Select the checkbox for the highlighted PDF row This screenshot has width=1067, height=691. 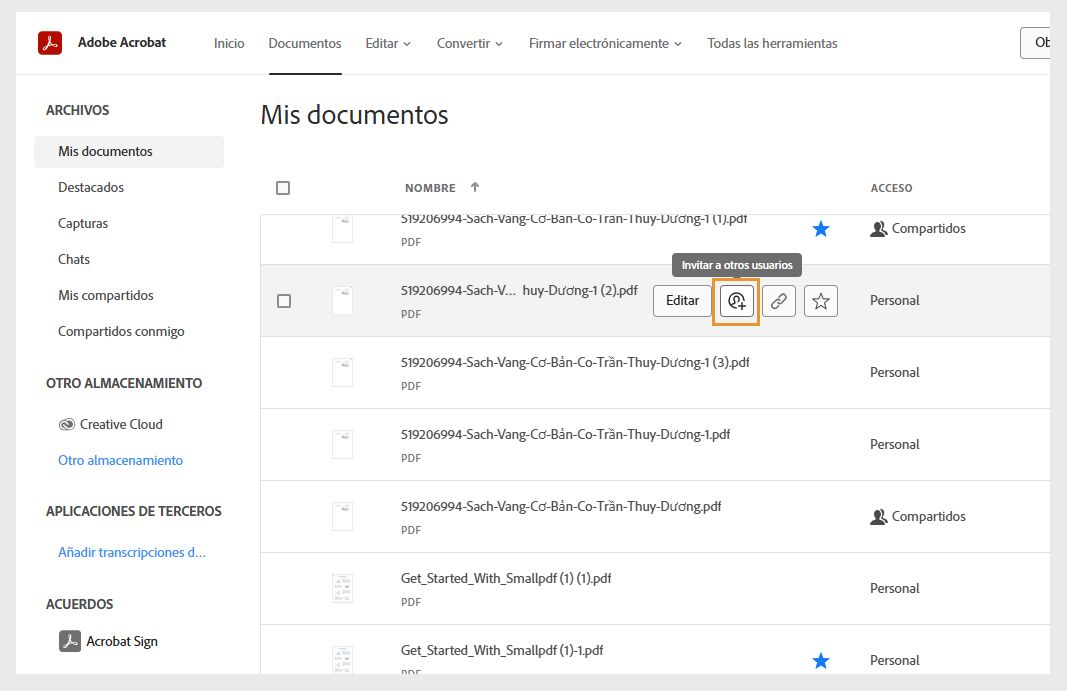(x=283, y=300)
